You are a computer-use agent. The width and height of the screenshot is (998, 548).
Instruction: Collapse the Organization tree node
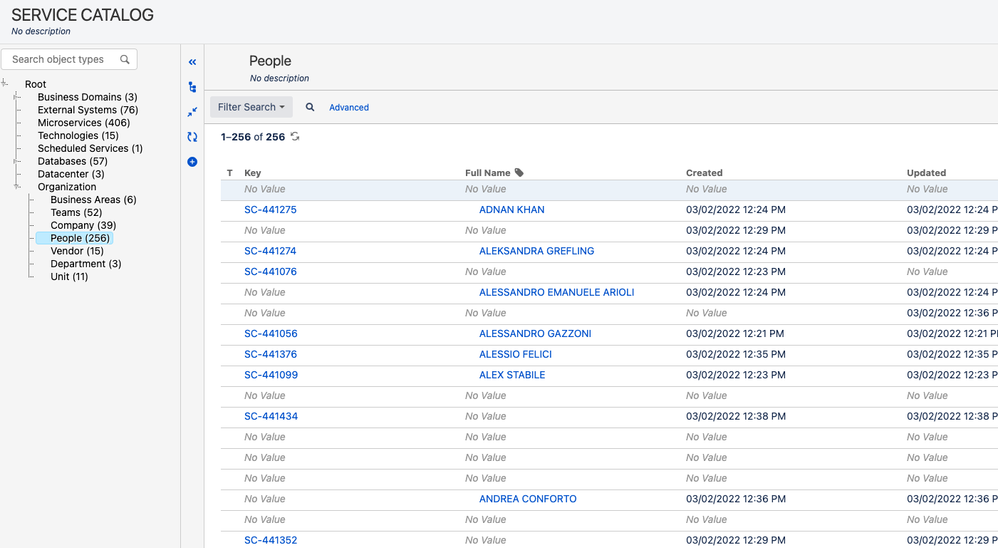[17, 186]
